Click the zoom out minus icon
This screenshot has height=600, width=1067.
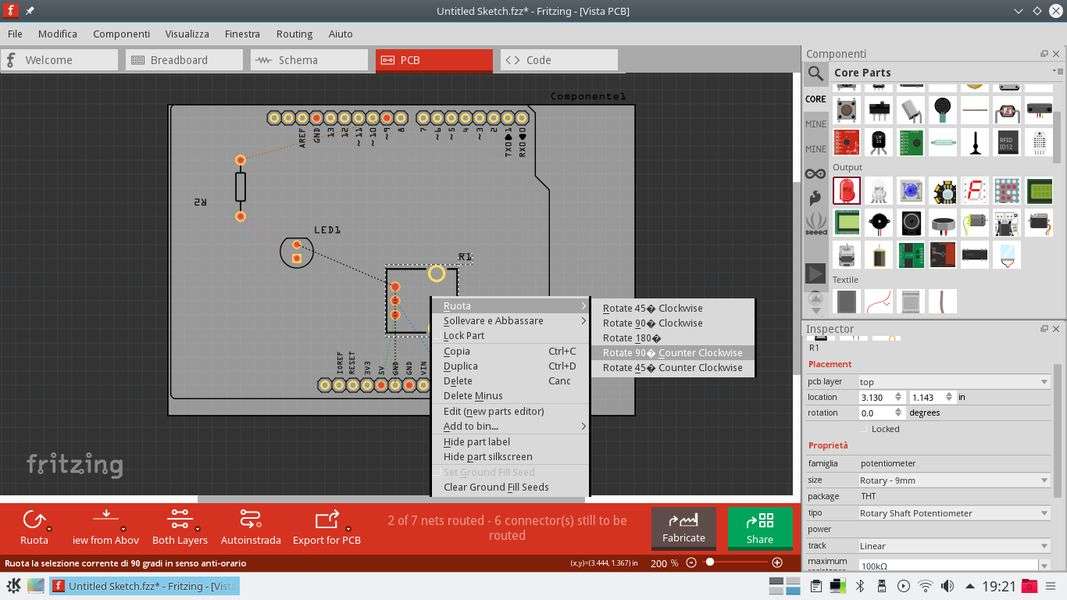(691, 563)
